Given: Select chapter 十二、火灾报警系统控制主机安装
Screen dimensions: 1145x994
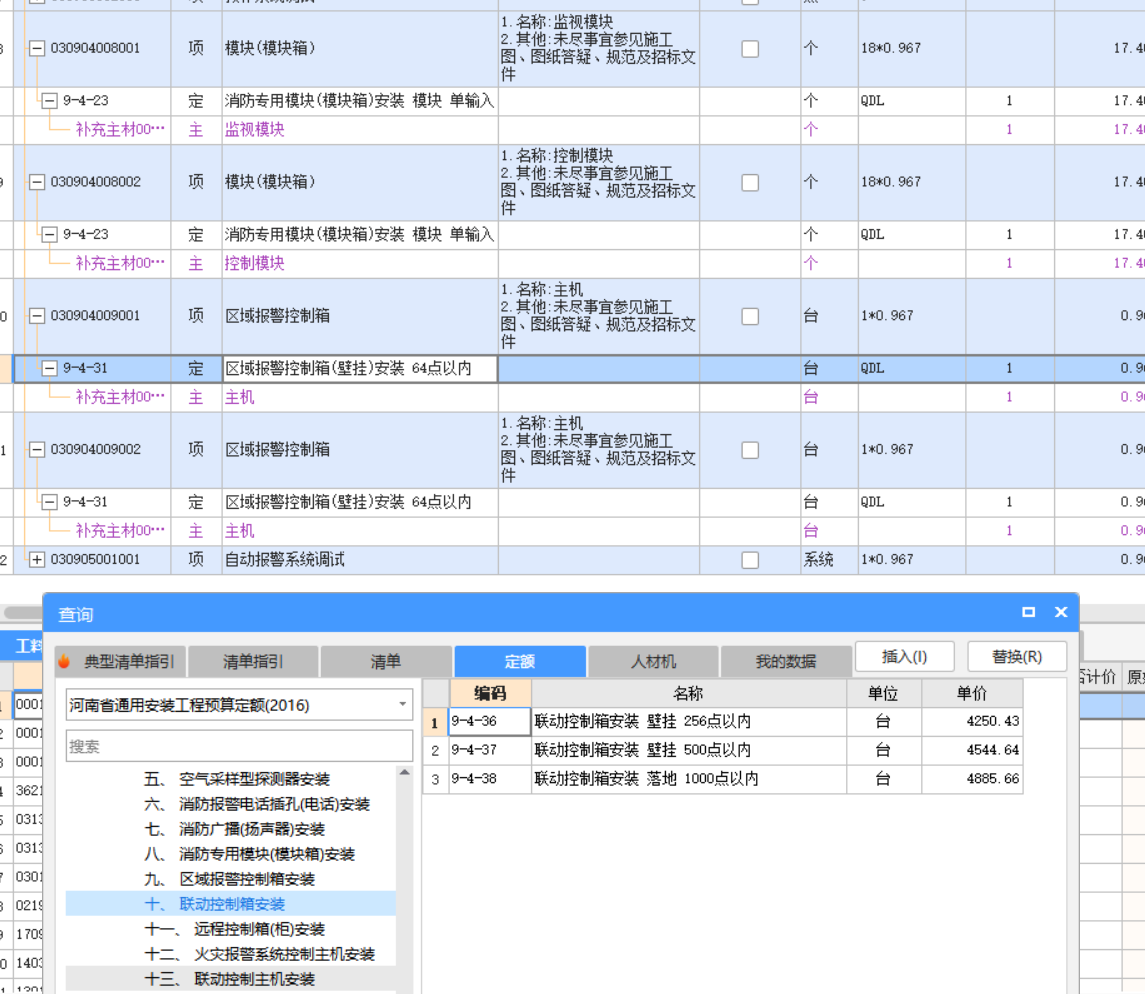Looking at the screenshot, I should pos(259,954).
